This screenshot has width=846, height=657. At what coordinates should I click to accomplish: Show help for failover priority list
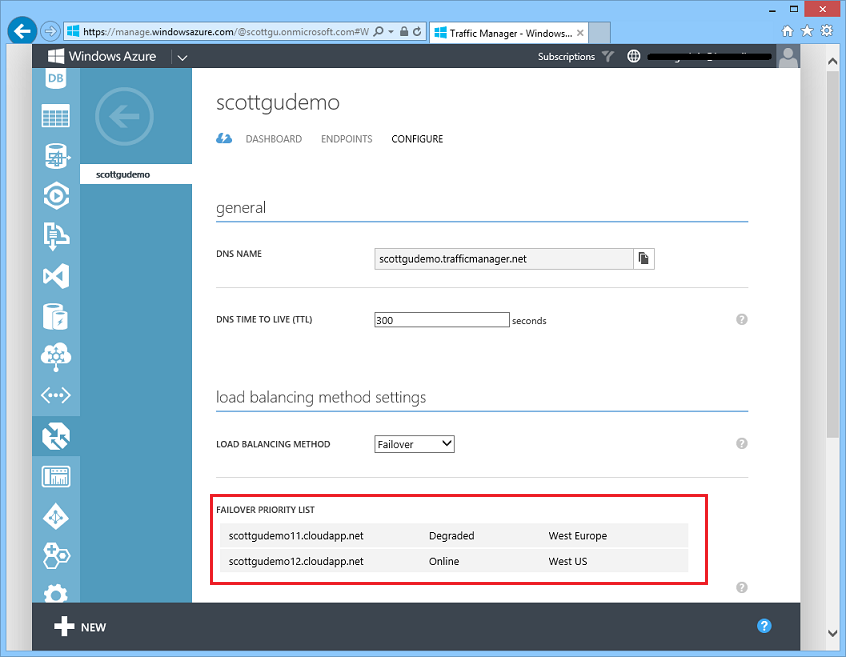pyautogui.click(x=742, y=587)
